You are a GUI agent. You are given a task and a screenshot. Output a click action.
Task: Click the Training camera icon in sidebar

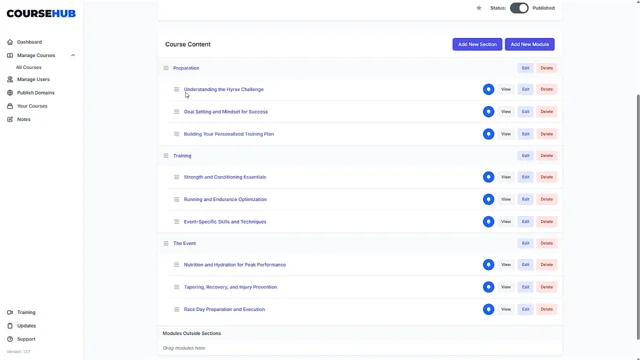(10, 312)
